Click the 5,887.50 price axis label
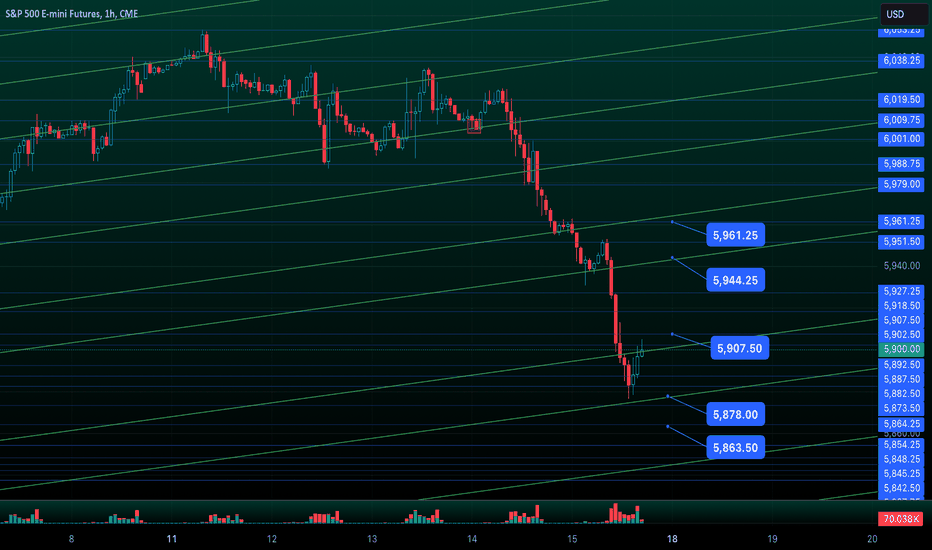Viewport: 932px width, 550px height. pos(901,379)
